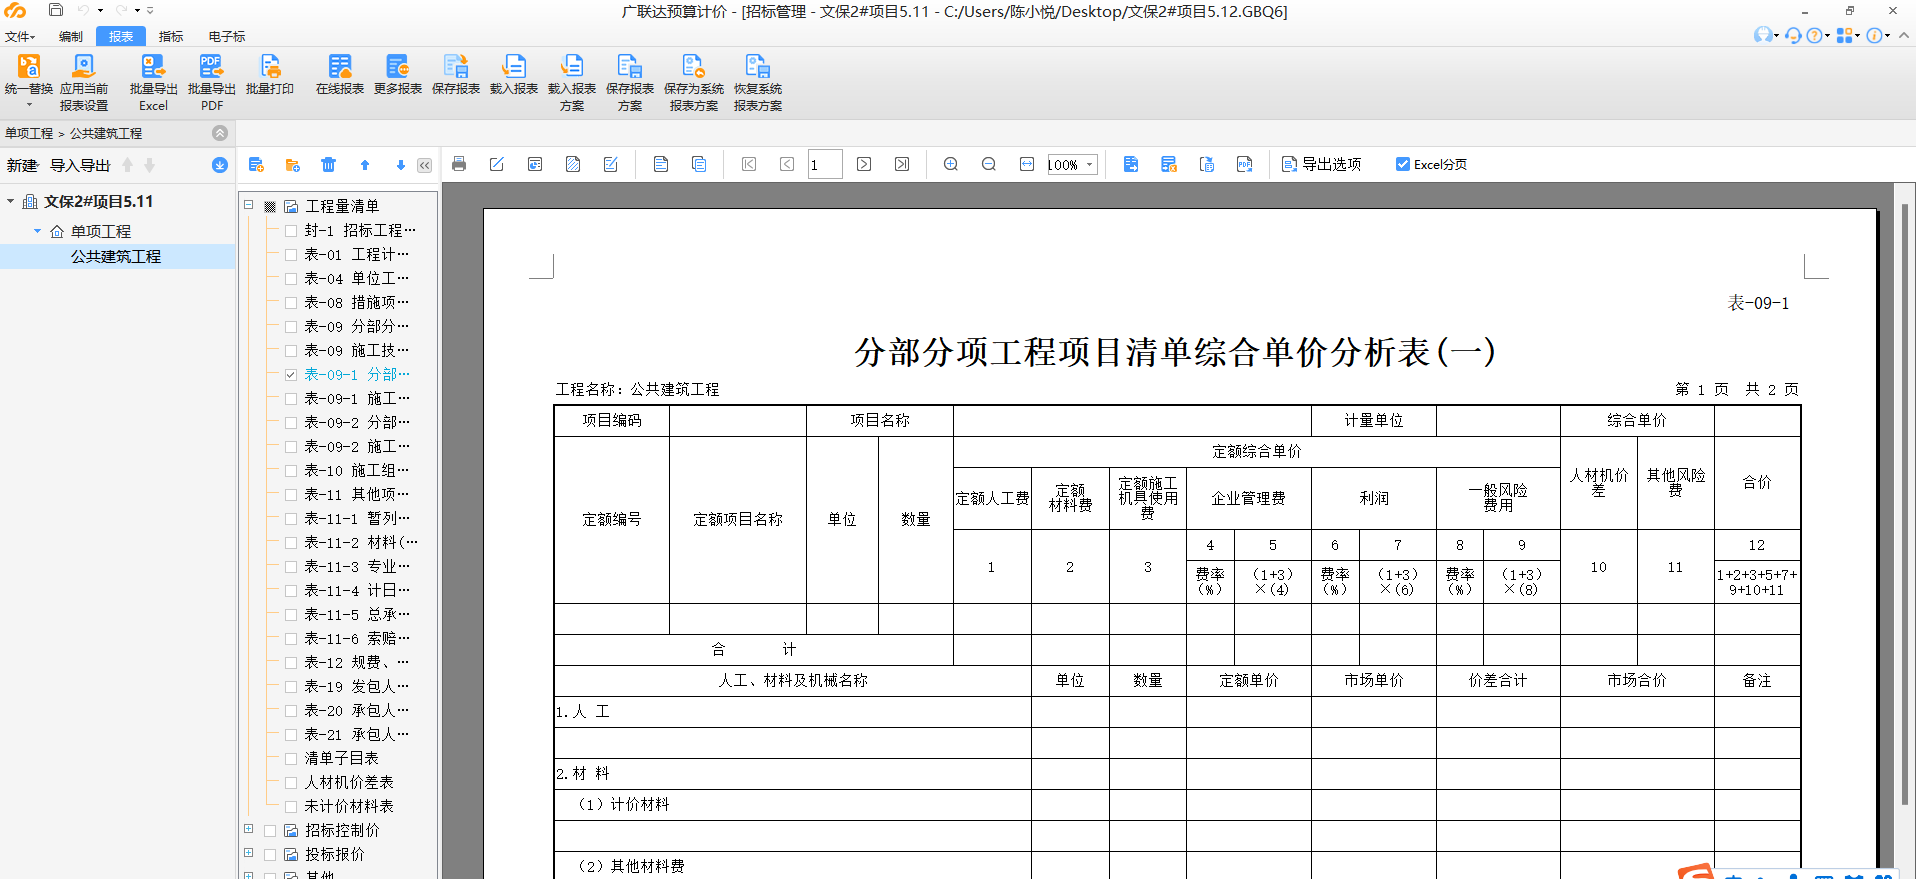Viewport: 1916px width, 879px height.
Task: Click 载入报表方案 icon
Action: tap(572, 67)
